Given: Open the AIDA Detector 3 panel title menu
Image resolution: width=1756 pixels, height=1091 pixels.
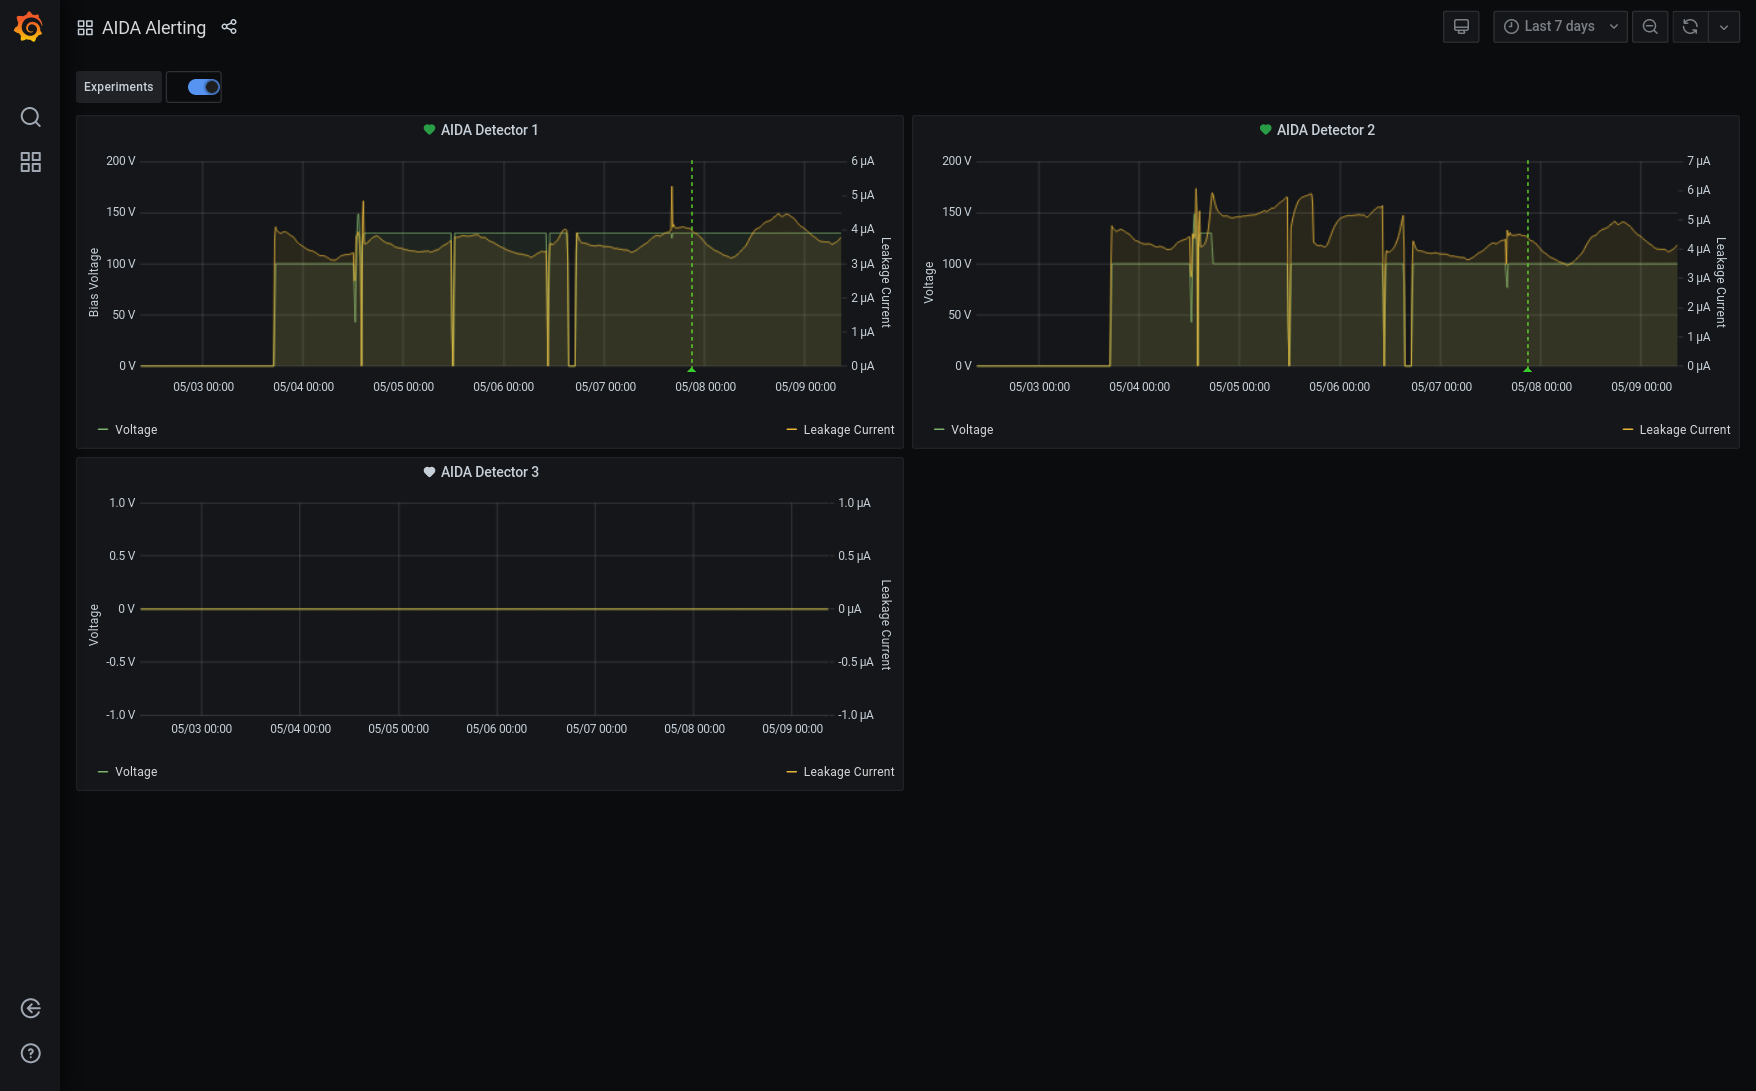Looking at the screenshot, I should point(489,472).
